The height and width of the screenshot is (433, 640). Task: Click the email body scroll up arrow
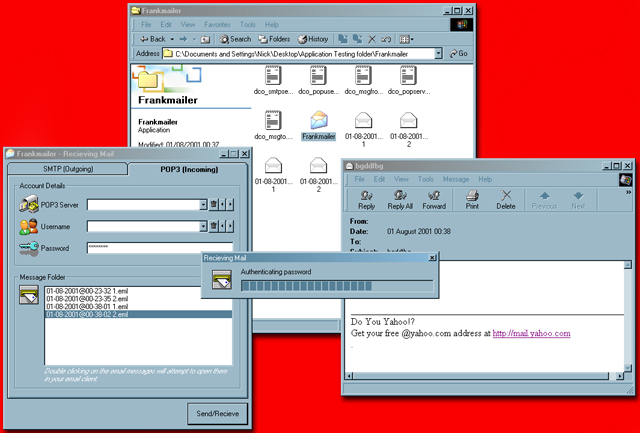pos(627,265)
